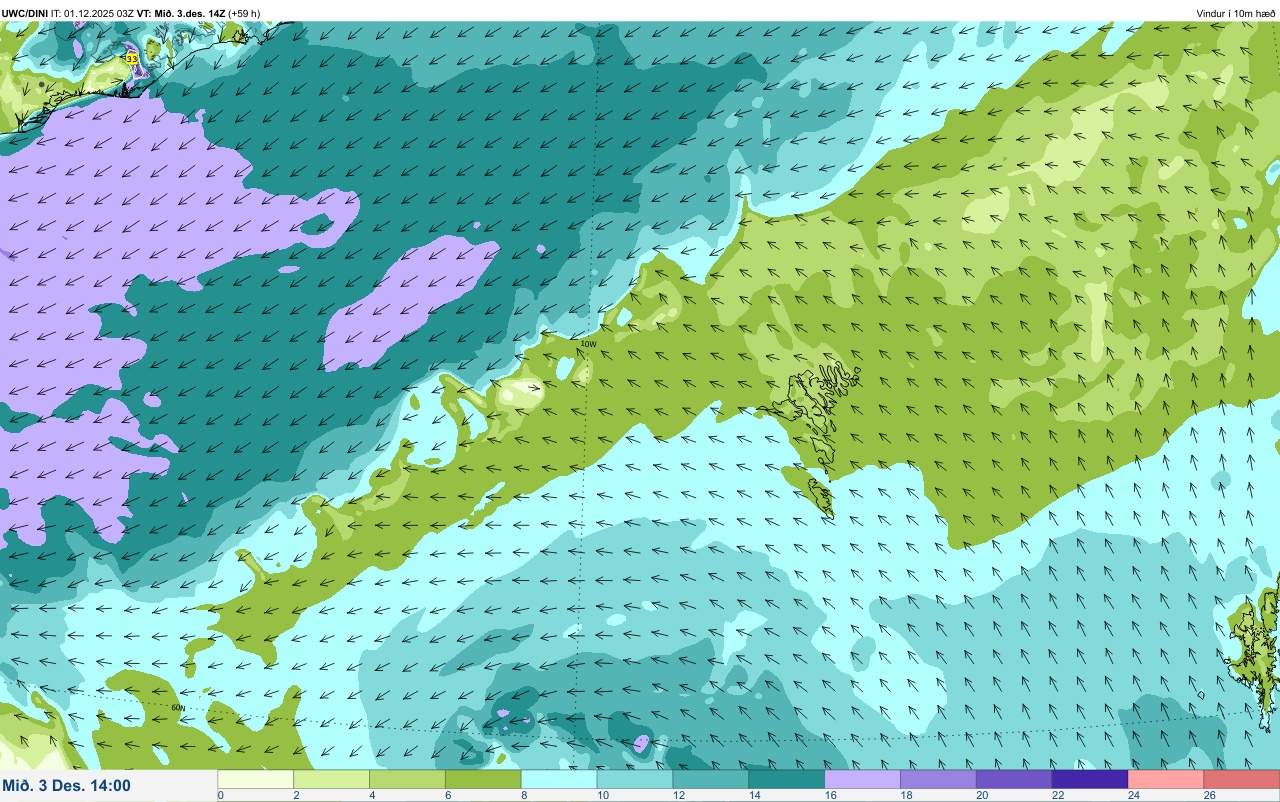Select the dark teal 14–16 legend swatch

click(x=786, y=779)
